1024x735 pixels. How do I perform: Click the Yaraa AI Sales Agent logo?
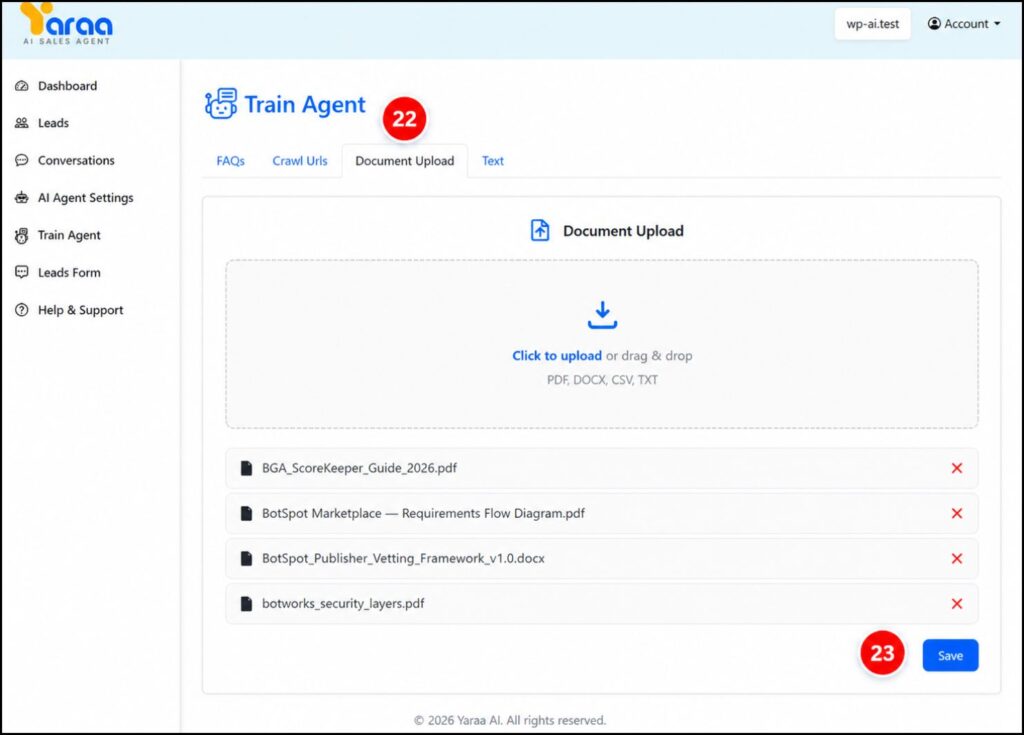click(x=66, y=24)
